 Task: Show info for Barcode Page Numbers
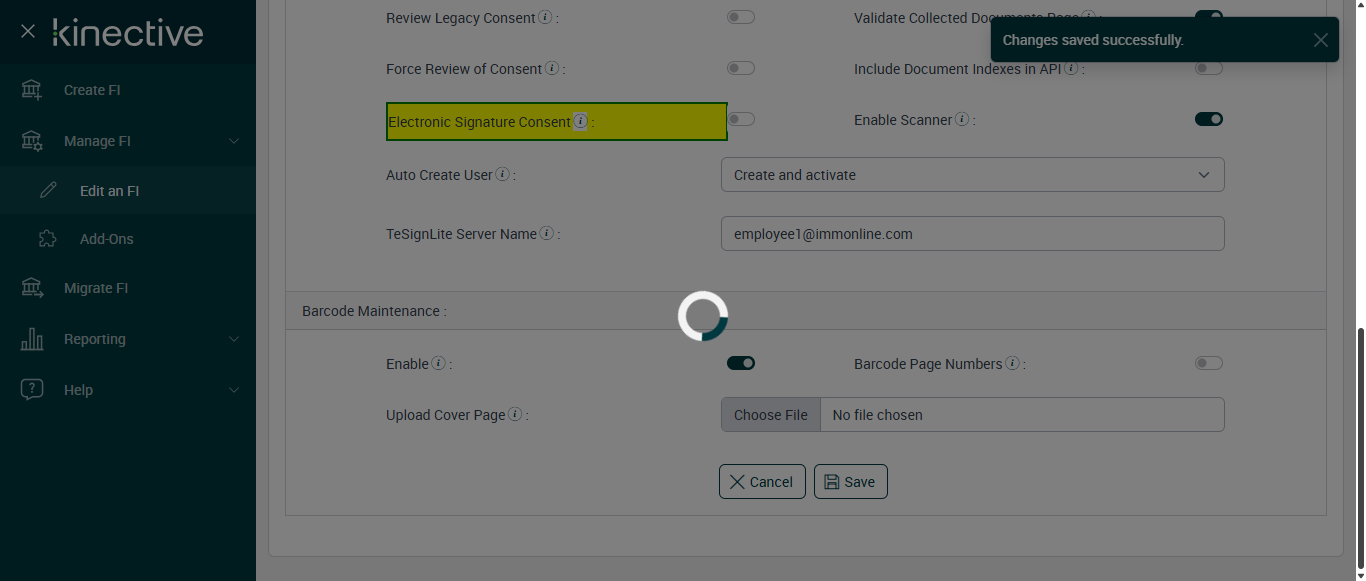click(1012, 364)
